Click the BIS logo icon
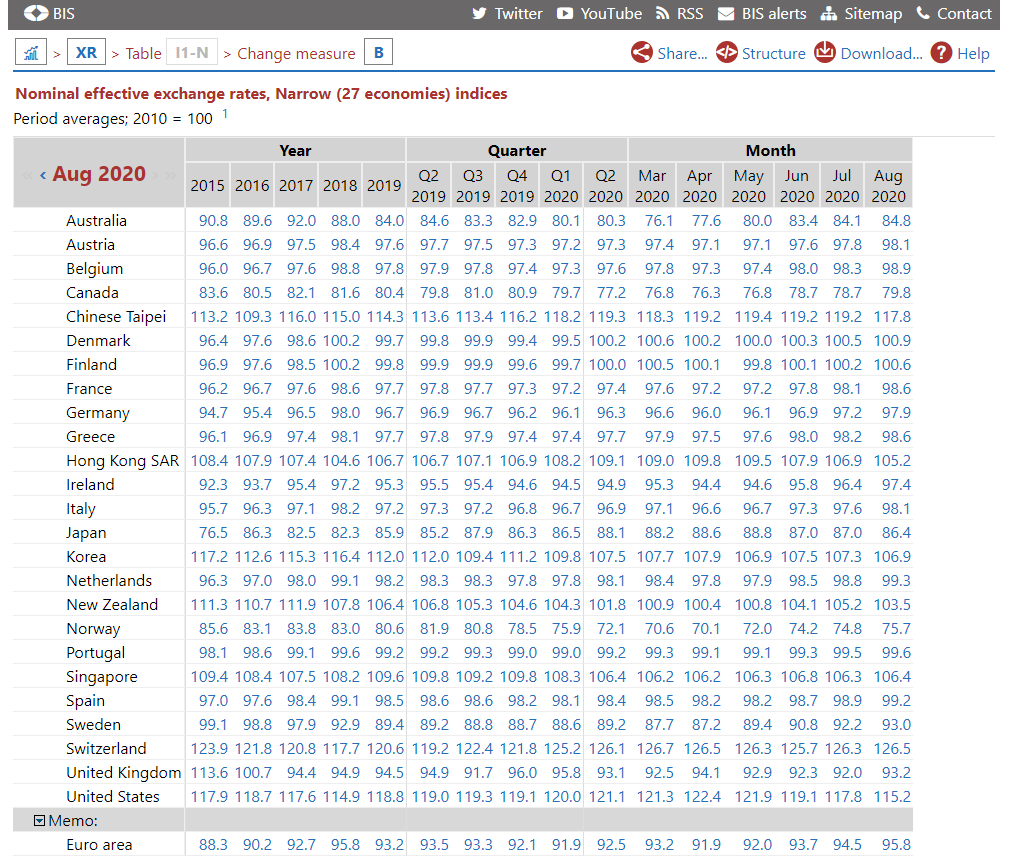This screenshot has height=866, width=1010. pyautogui.click(x=36, y=14)
